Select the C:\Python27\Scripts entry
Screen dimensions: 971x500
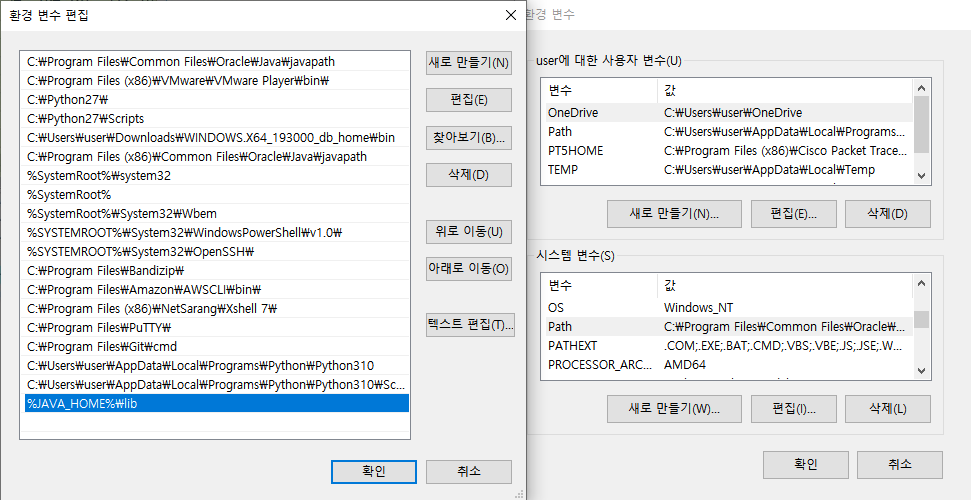[x=217, y=118]
